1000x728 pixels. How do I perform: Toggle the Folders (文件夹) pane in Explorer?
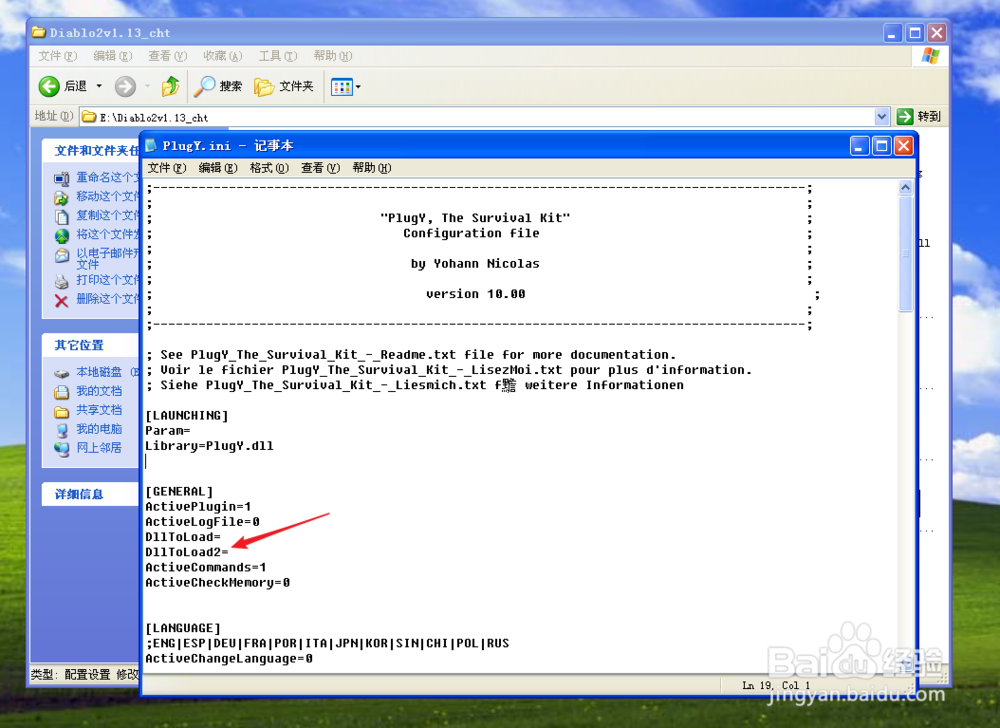pos(284,86)
